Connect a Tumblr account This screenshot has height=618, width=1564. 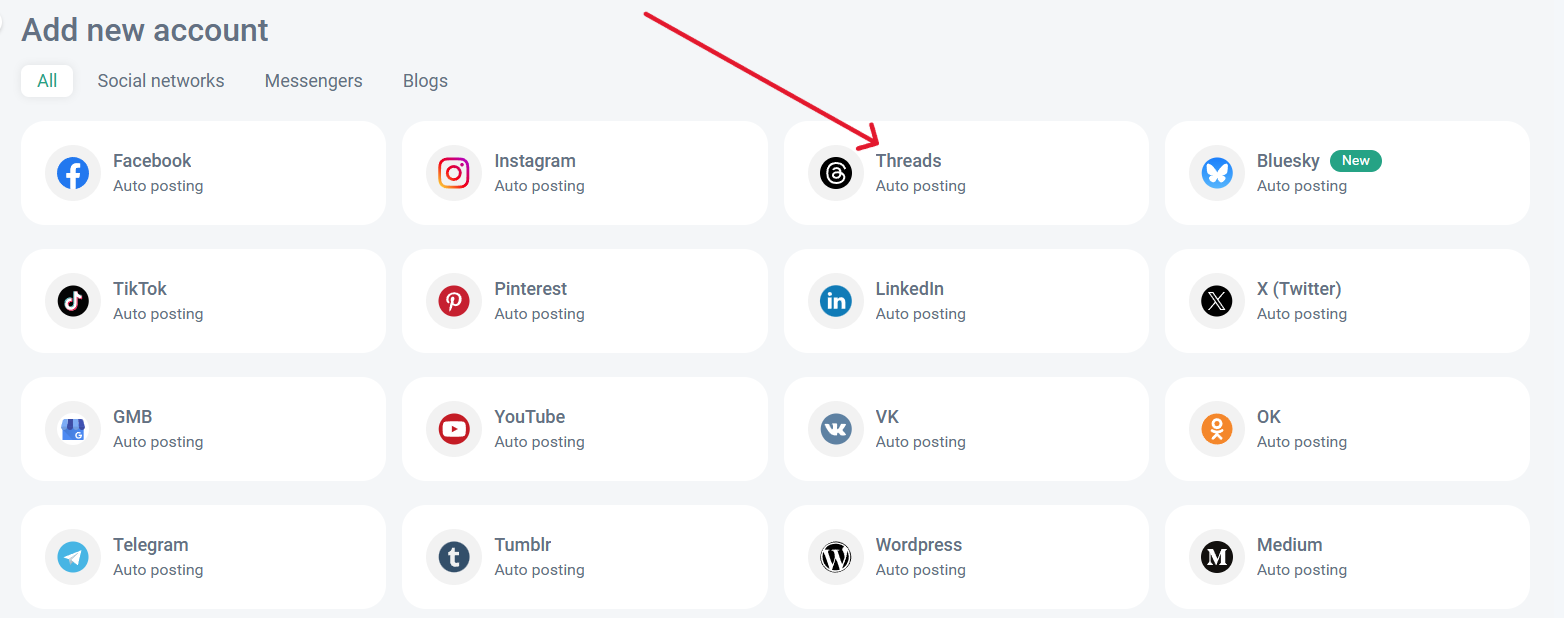pos(584,557)
